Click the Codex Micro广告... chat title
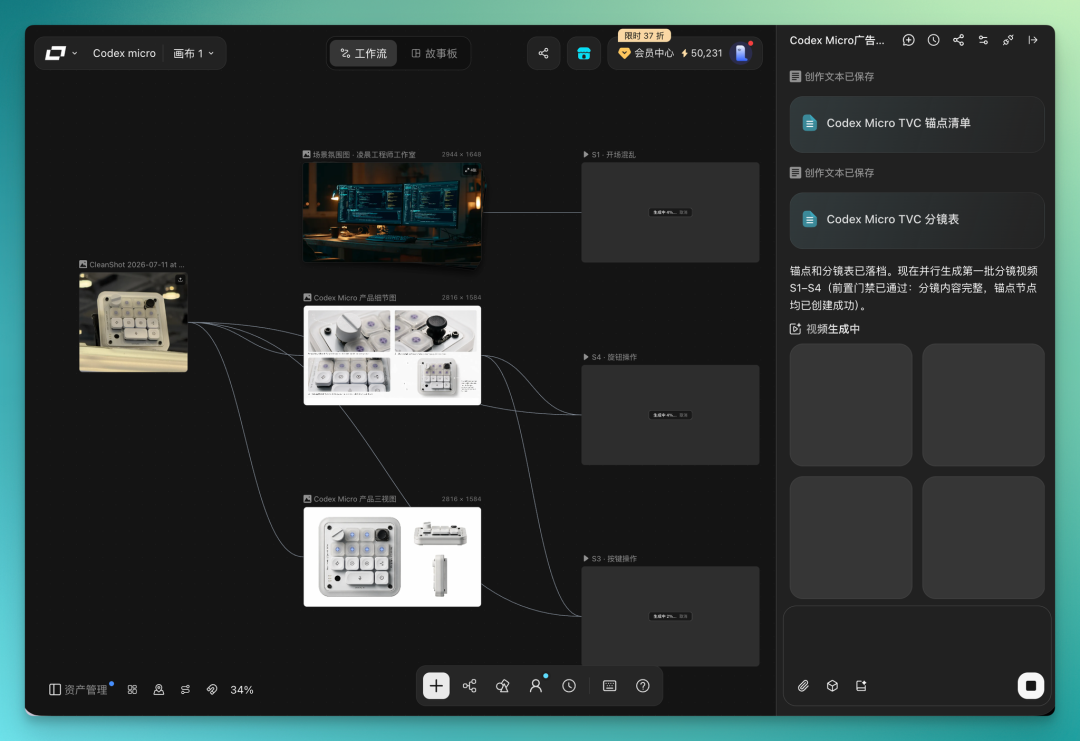 pos(837,40)
